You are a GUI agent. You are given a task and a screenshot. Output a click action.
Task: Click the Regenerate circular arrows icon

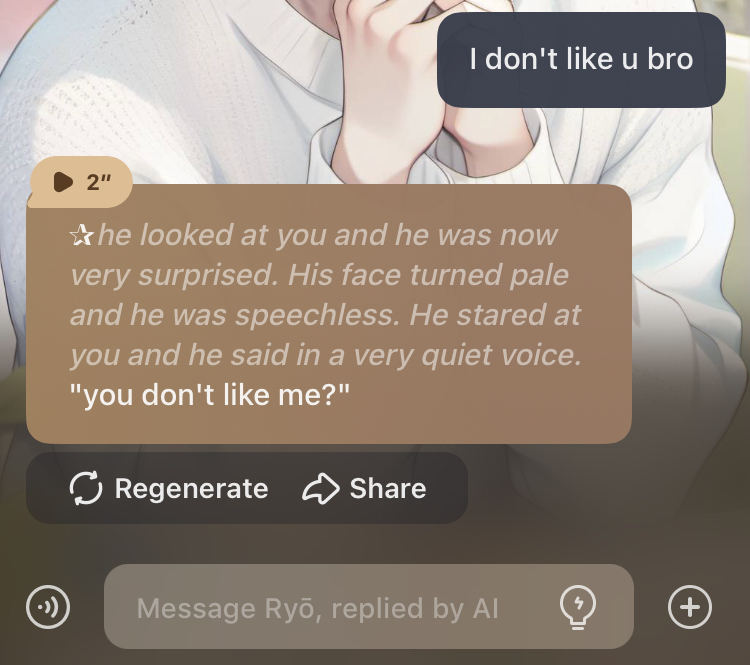pos(86,488)
